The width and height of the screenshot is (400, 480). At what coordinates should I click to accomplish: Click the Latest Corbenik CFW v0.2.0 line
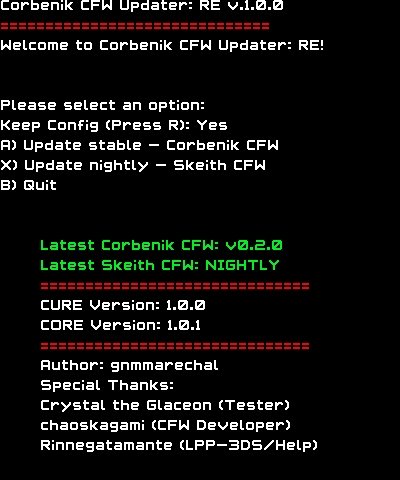pyautogui.click(x=161, y=246)
